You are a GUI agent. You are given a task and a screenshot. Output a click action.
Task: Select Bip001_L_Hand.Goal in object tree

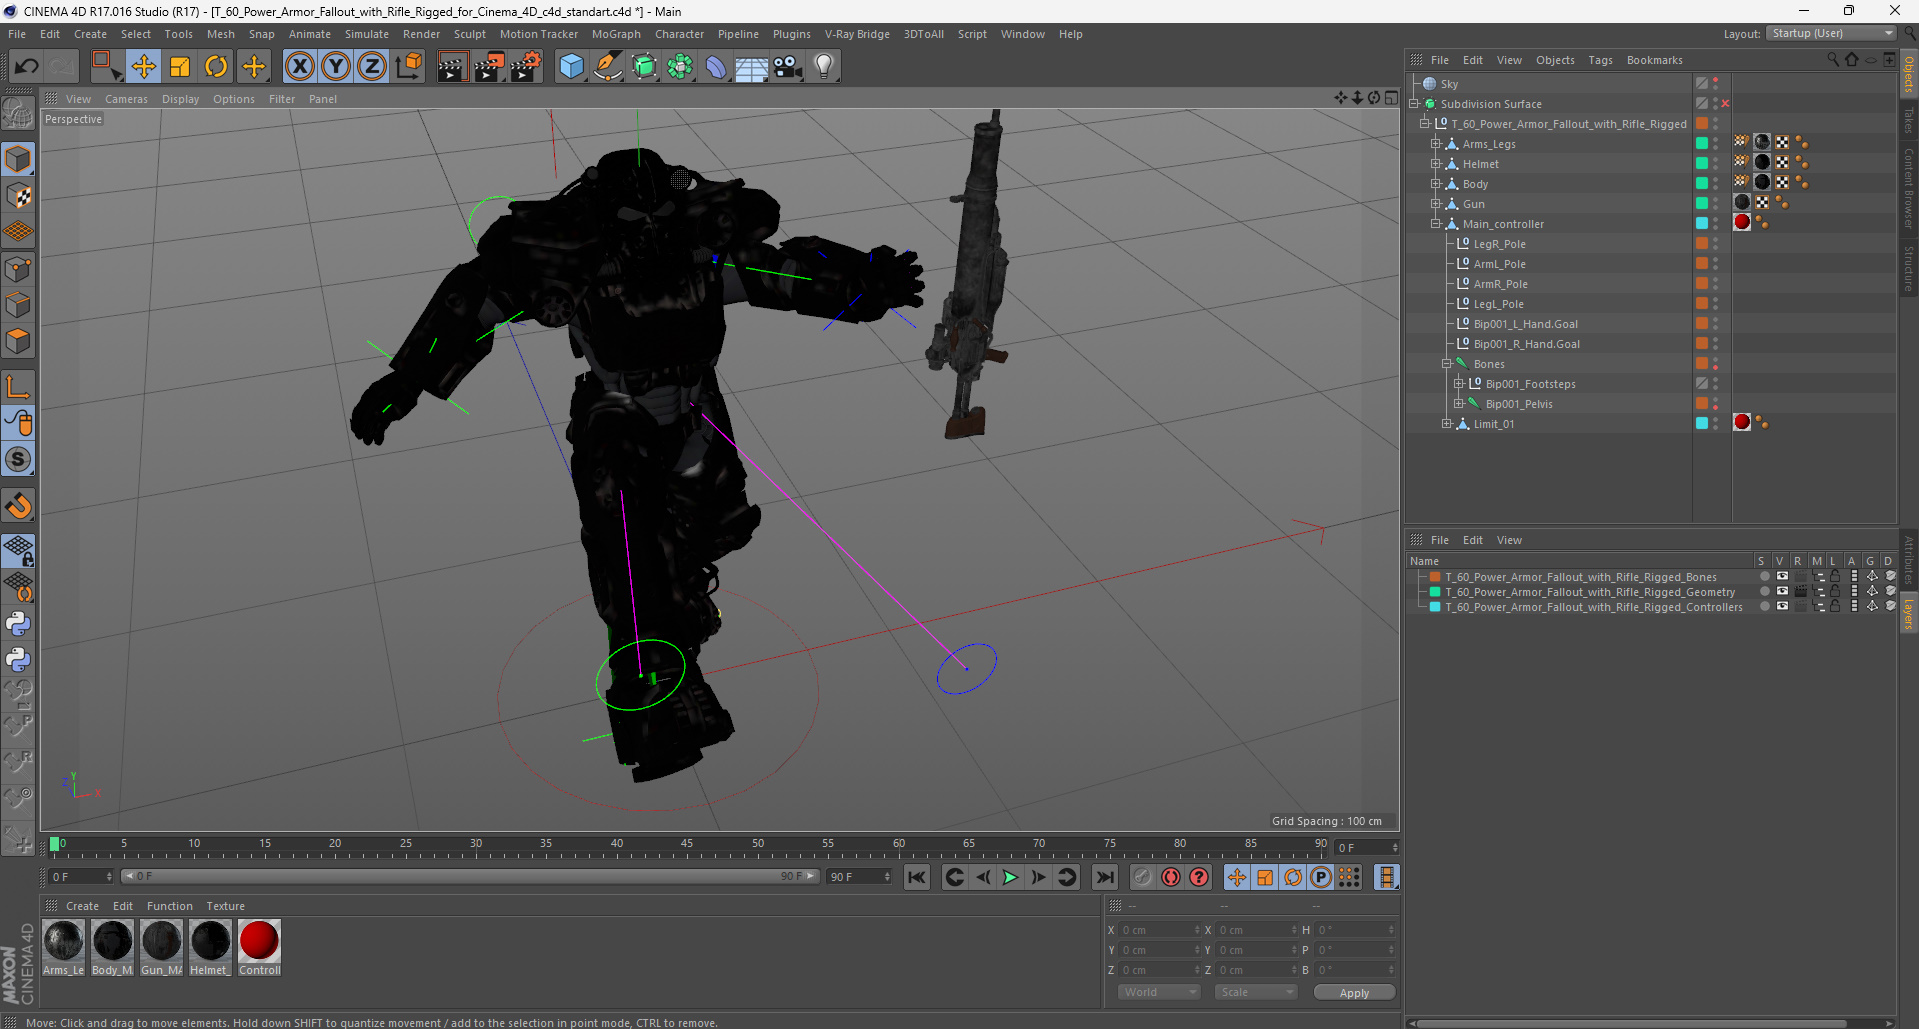[1525, 324]
